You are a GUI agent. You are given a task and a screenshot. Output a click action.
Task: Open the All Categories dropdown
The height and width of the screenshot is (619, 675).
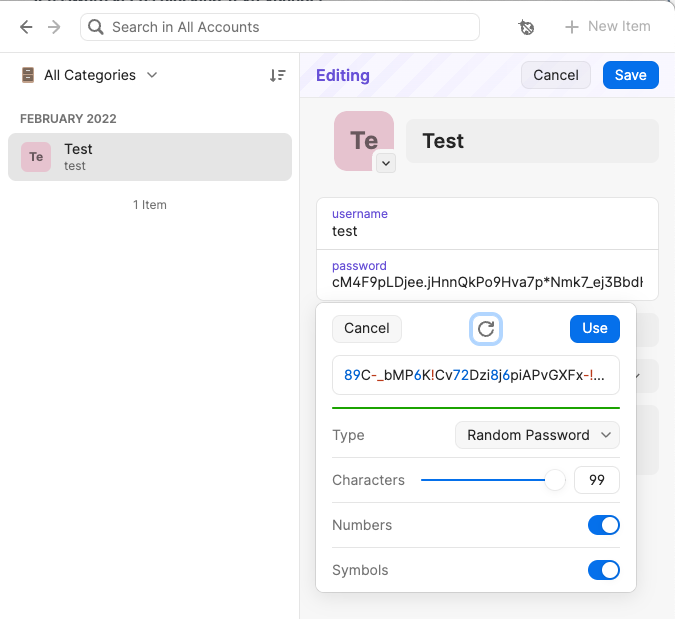click(x=90, y=75)
